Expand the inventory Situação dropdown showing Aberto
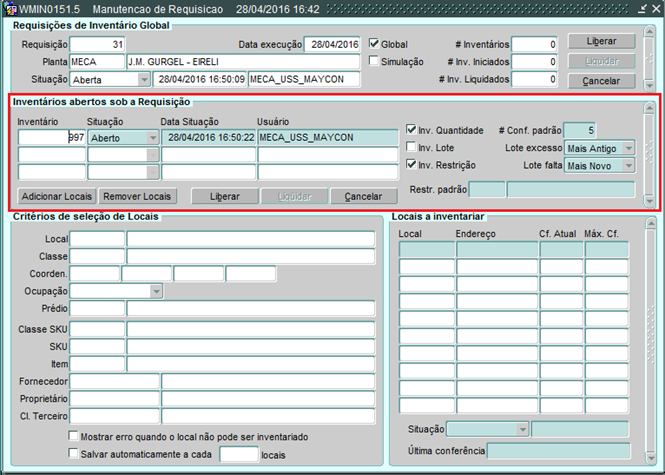 [152, 138]
